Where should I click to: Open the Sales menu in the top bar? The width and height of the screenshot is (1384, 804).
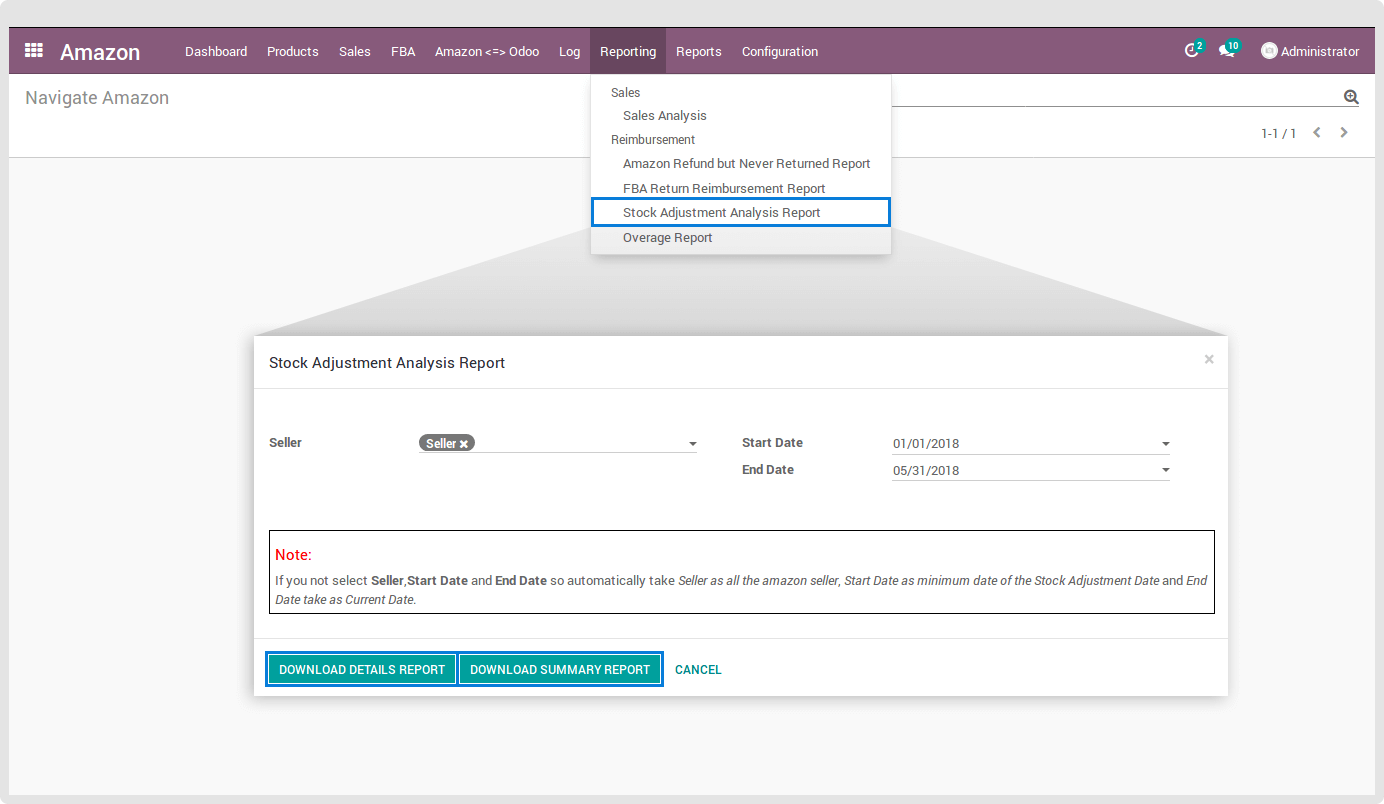pyautogui.click(x=355, y=51)
